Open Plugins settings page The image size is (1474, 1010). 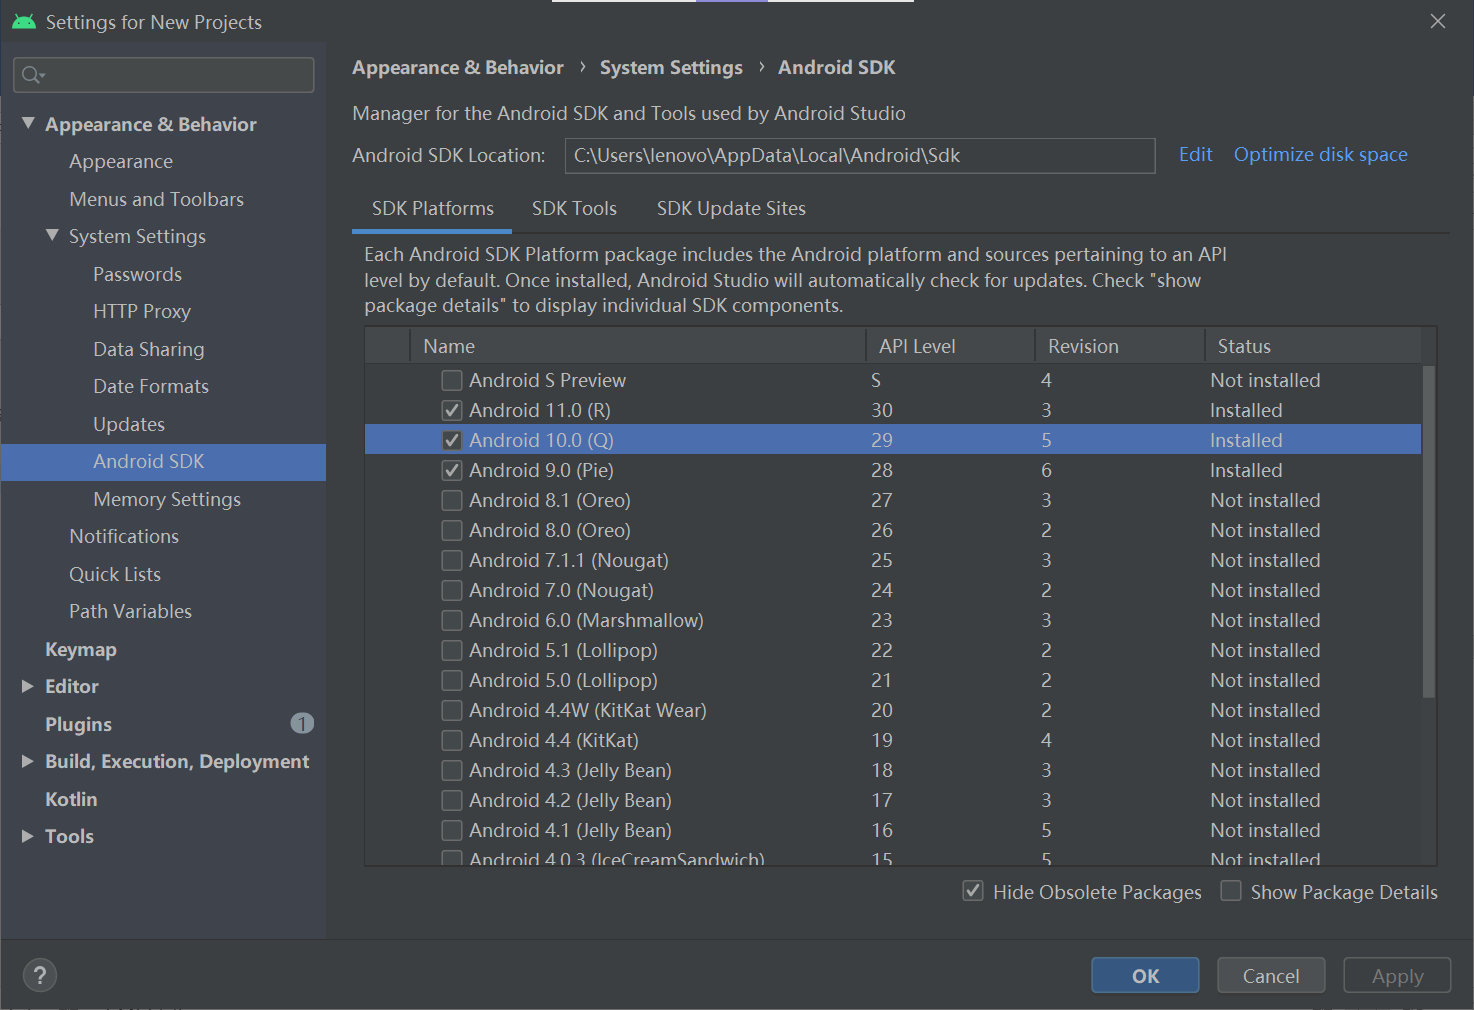(78, 724)
